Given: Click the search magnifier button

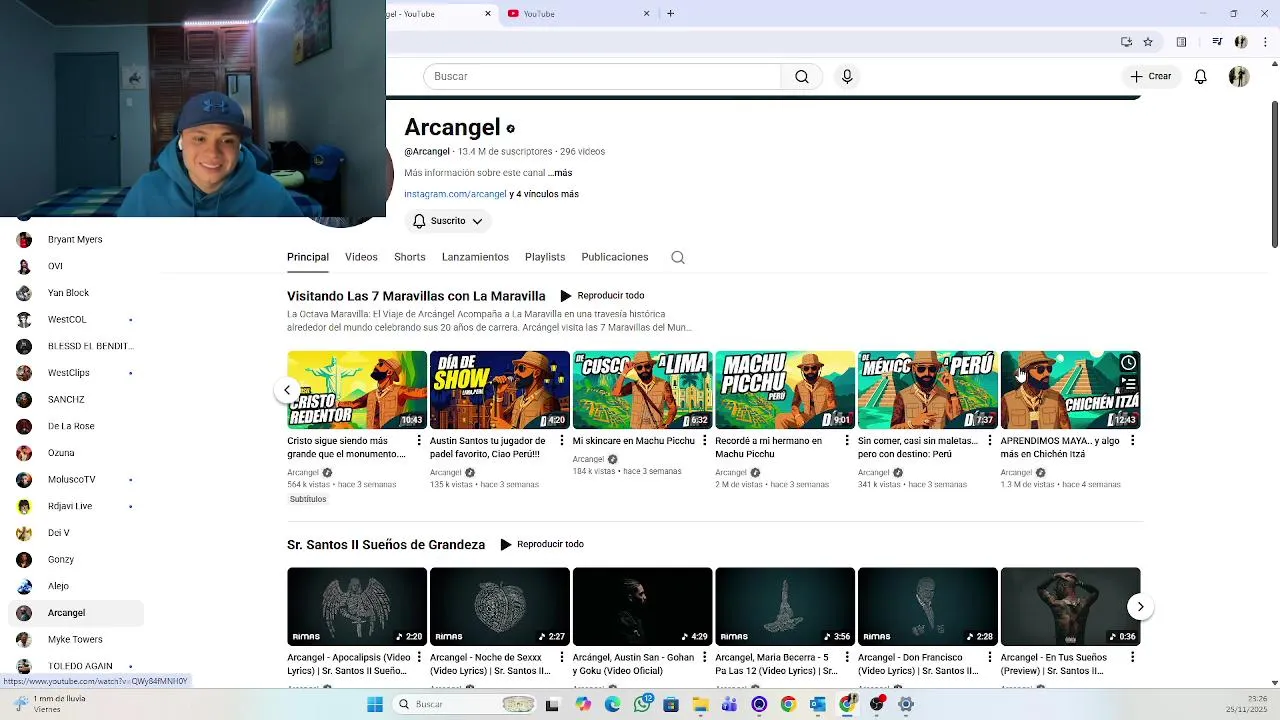Looking at the screenshot, I should (801, 76).
